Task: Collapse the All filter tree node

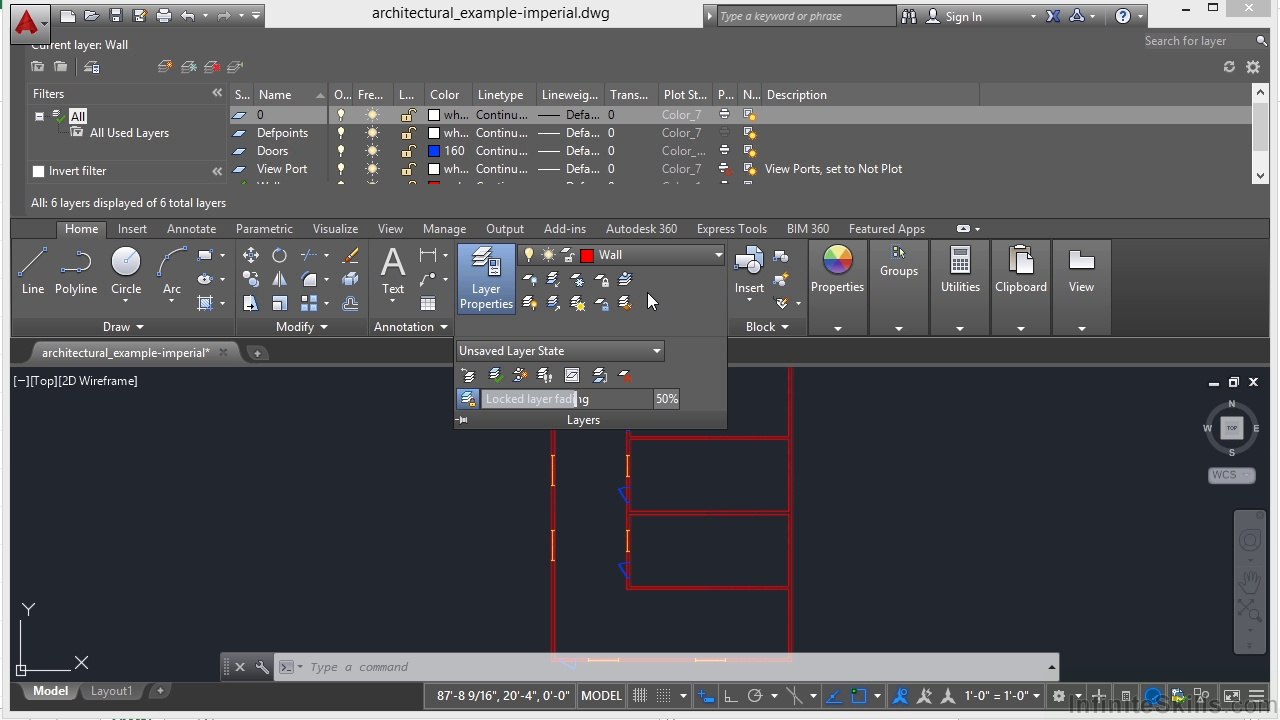Action: pyautogui.click(x=39, y=116)
